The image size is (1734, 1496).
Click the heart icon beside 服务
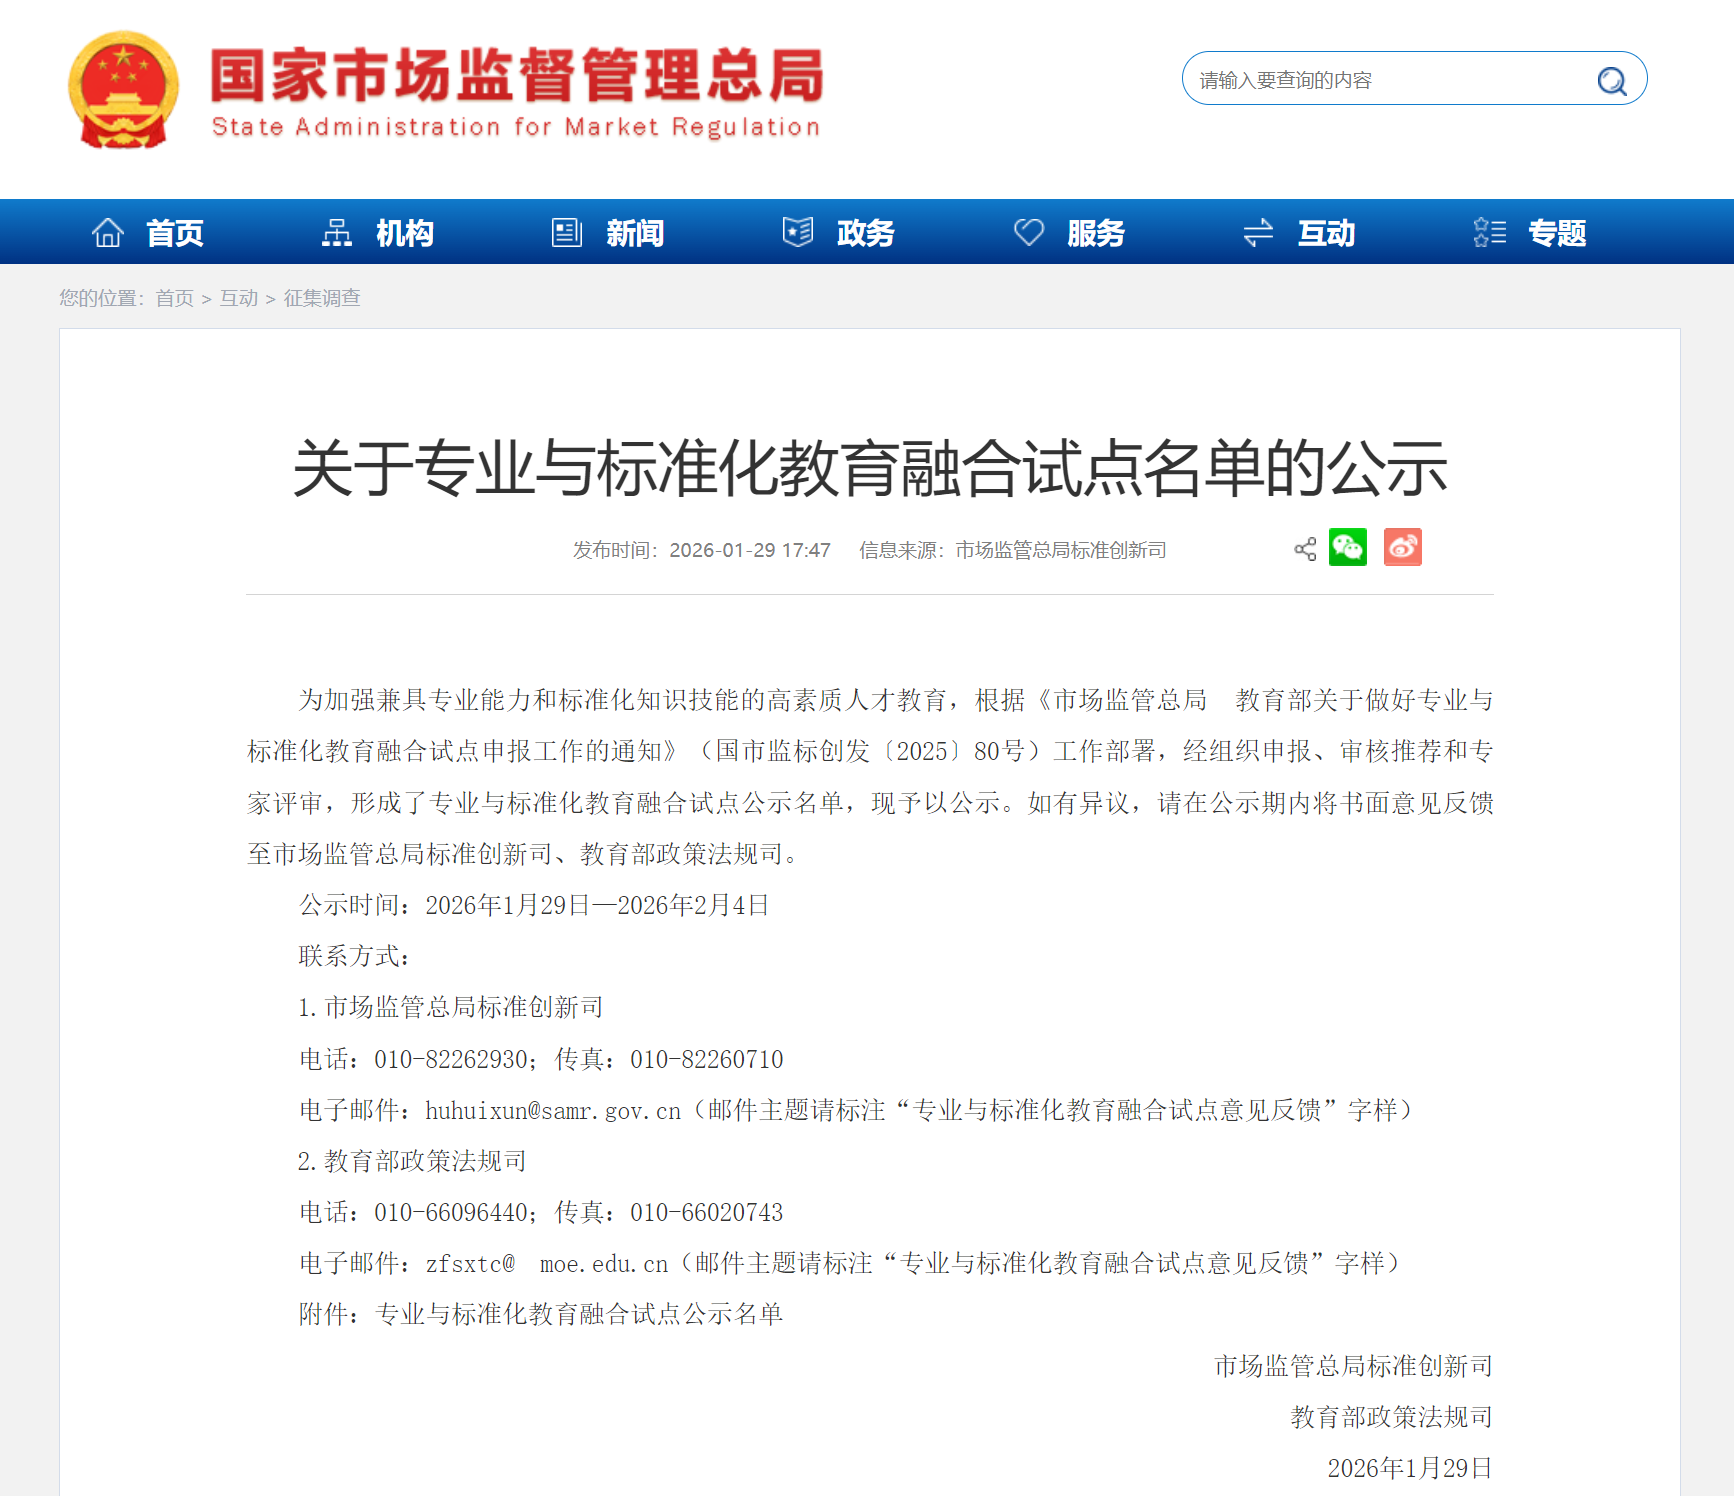pos(1028,233)
